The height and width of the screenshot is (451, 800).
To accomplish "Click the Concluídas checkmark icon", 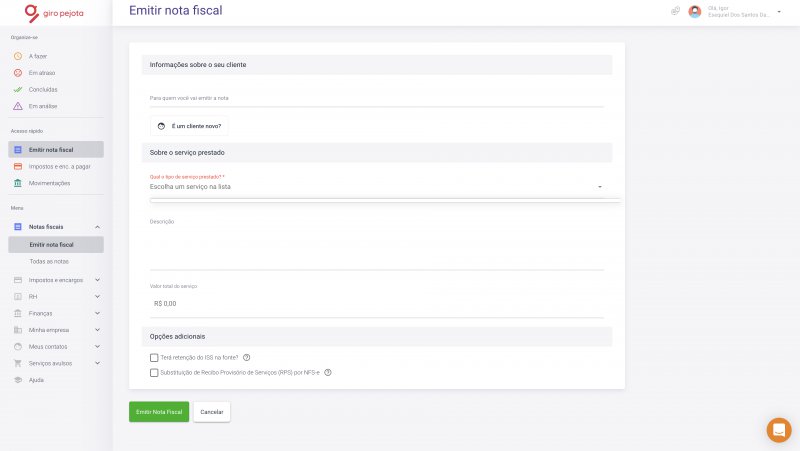I will click(18, 89).
